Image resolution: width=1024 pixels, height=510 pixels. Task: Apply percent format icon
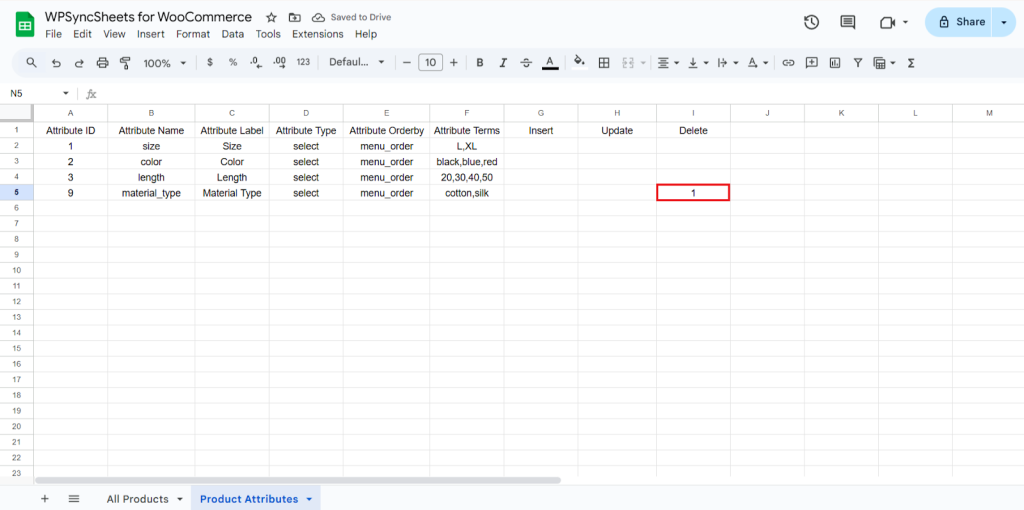pos(233,63)
